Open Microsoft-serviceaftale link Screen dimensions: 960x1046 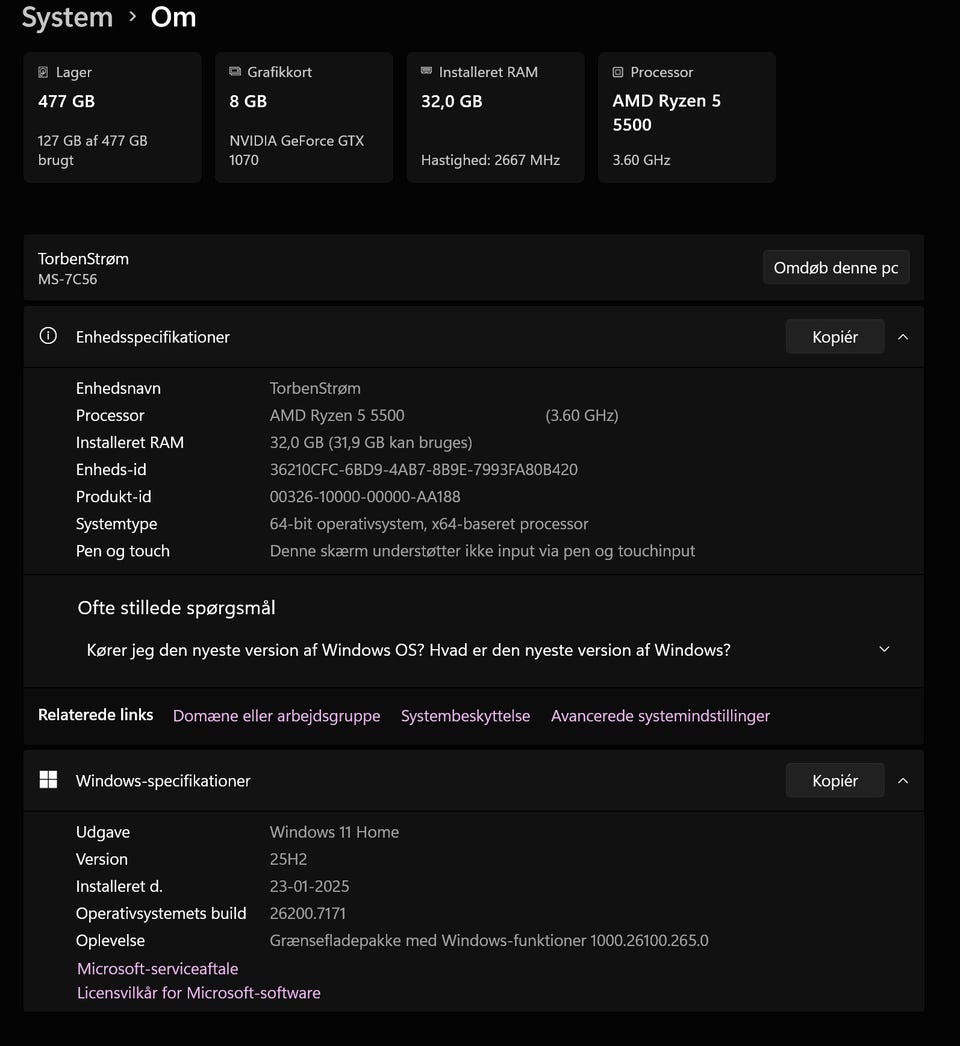click(x=158, y=968)
